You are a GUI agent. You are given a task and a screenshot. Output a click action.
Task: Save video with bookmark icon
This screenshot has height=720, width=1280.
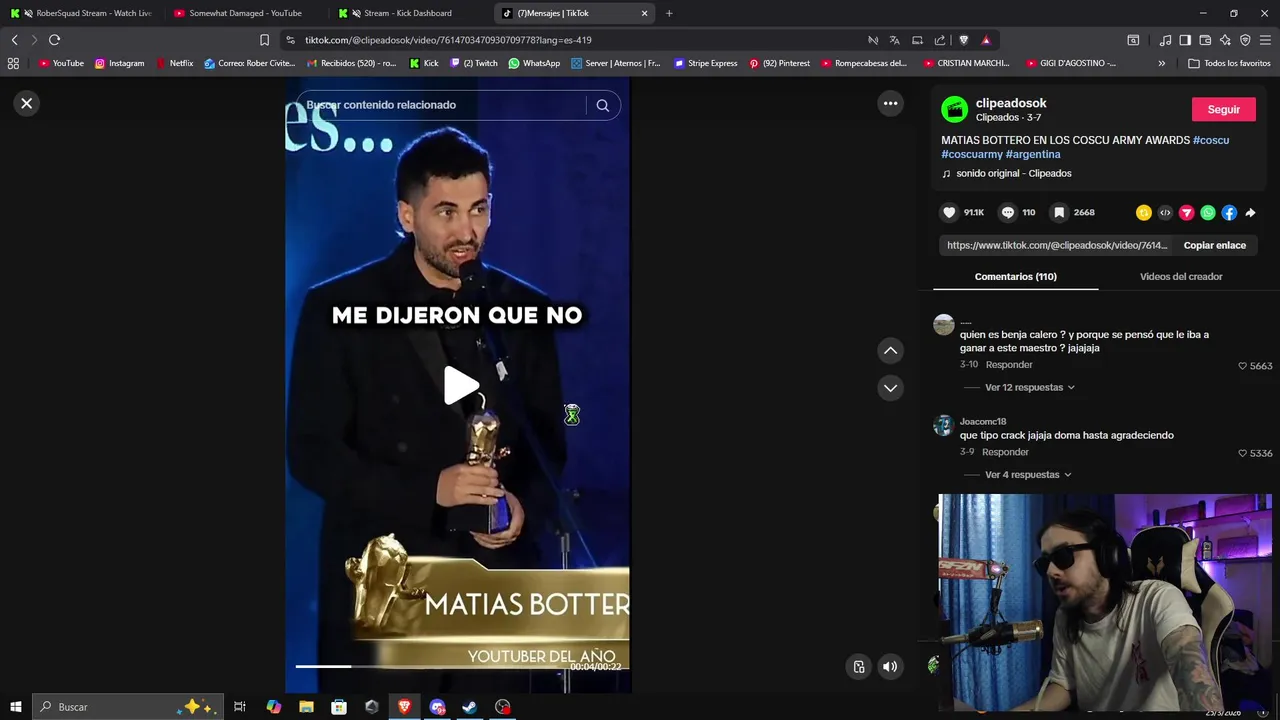click(1059, 212)
